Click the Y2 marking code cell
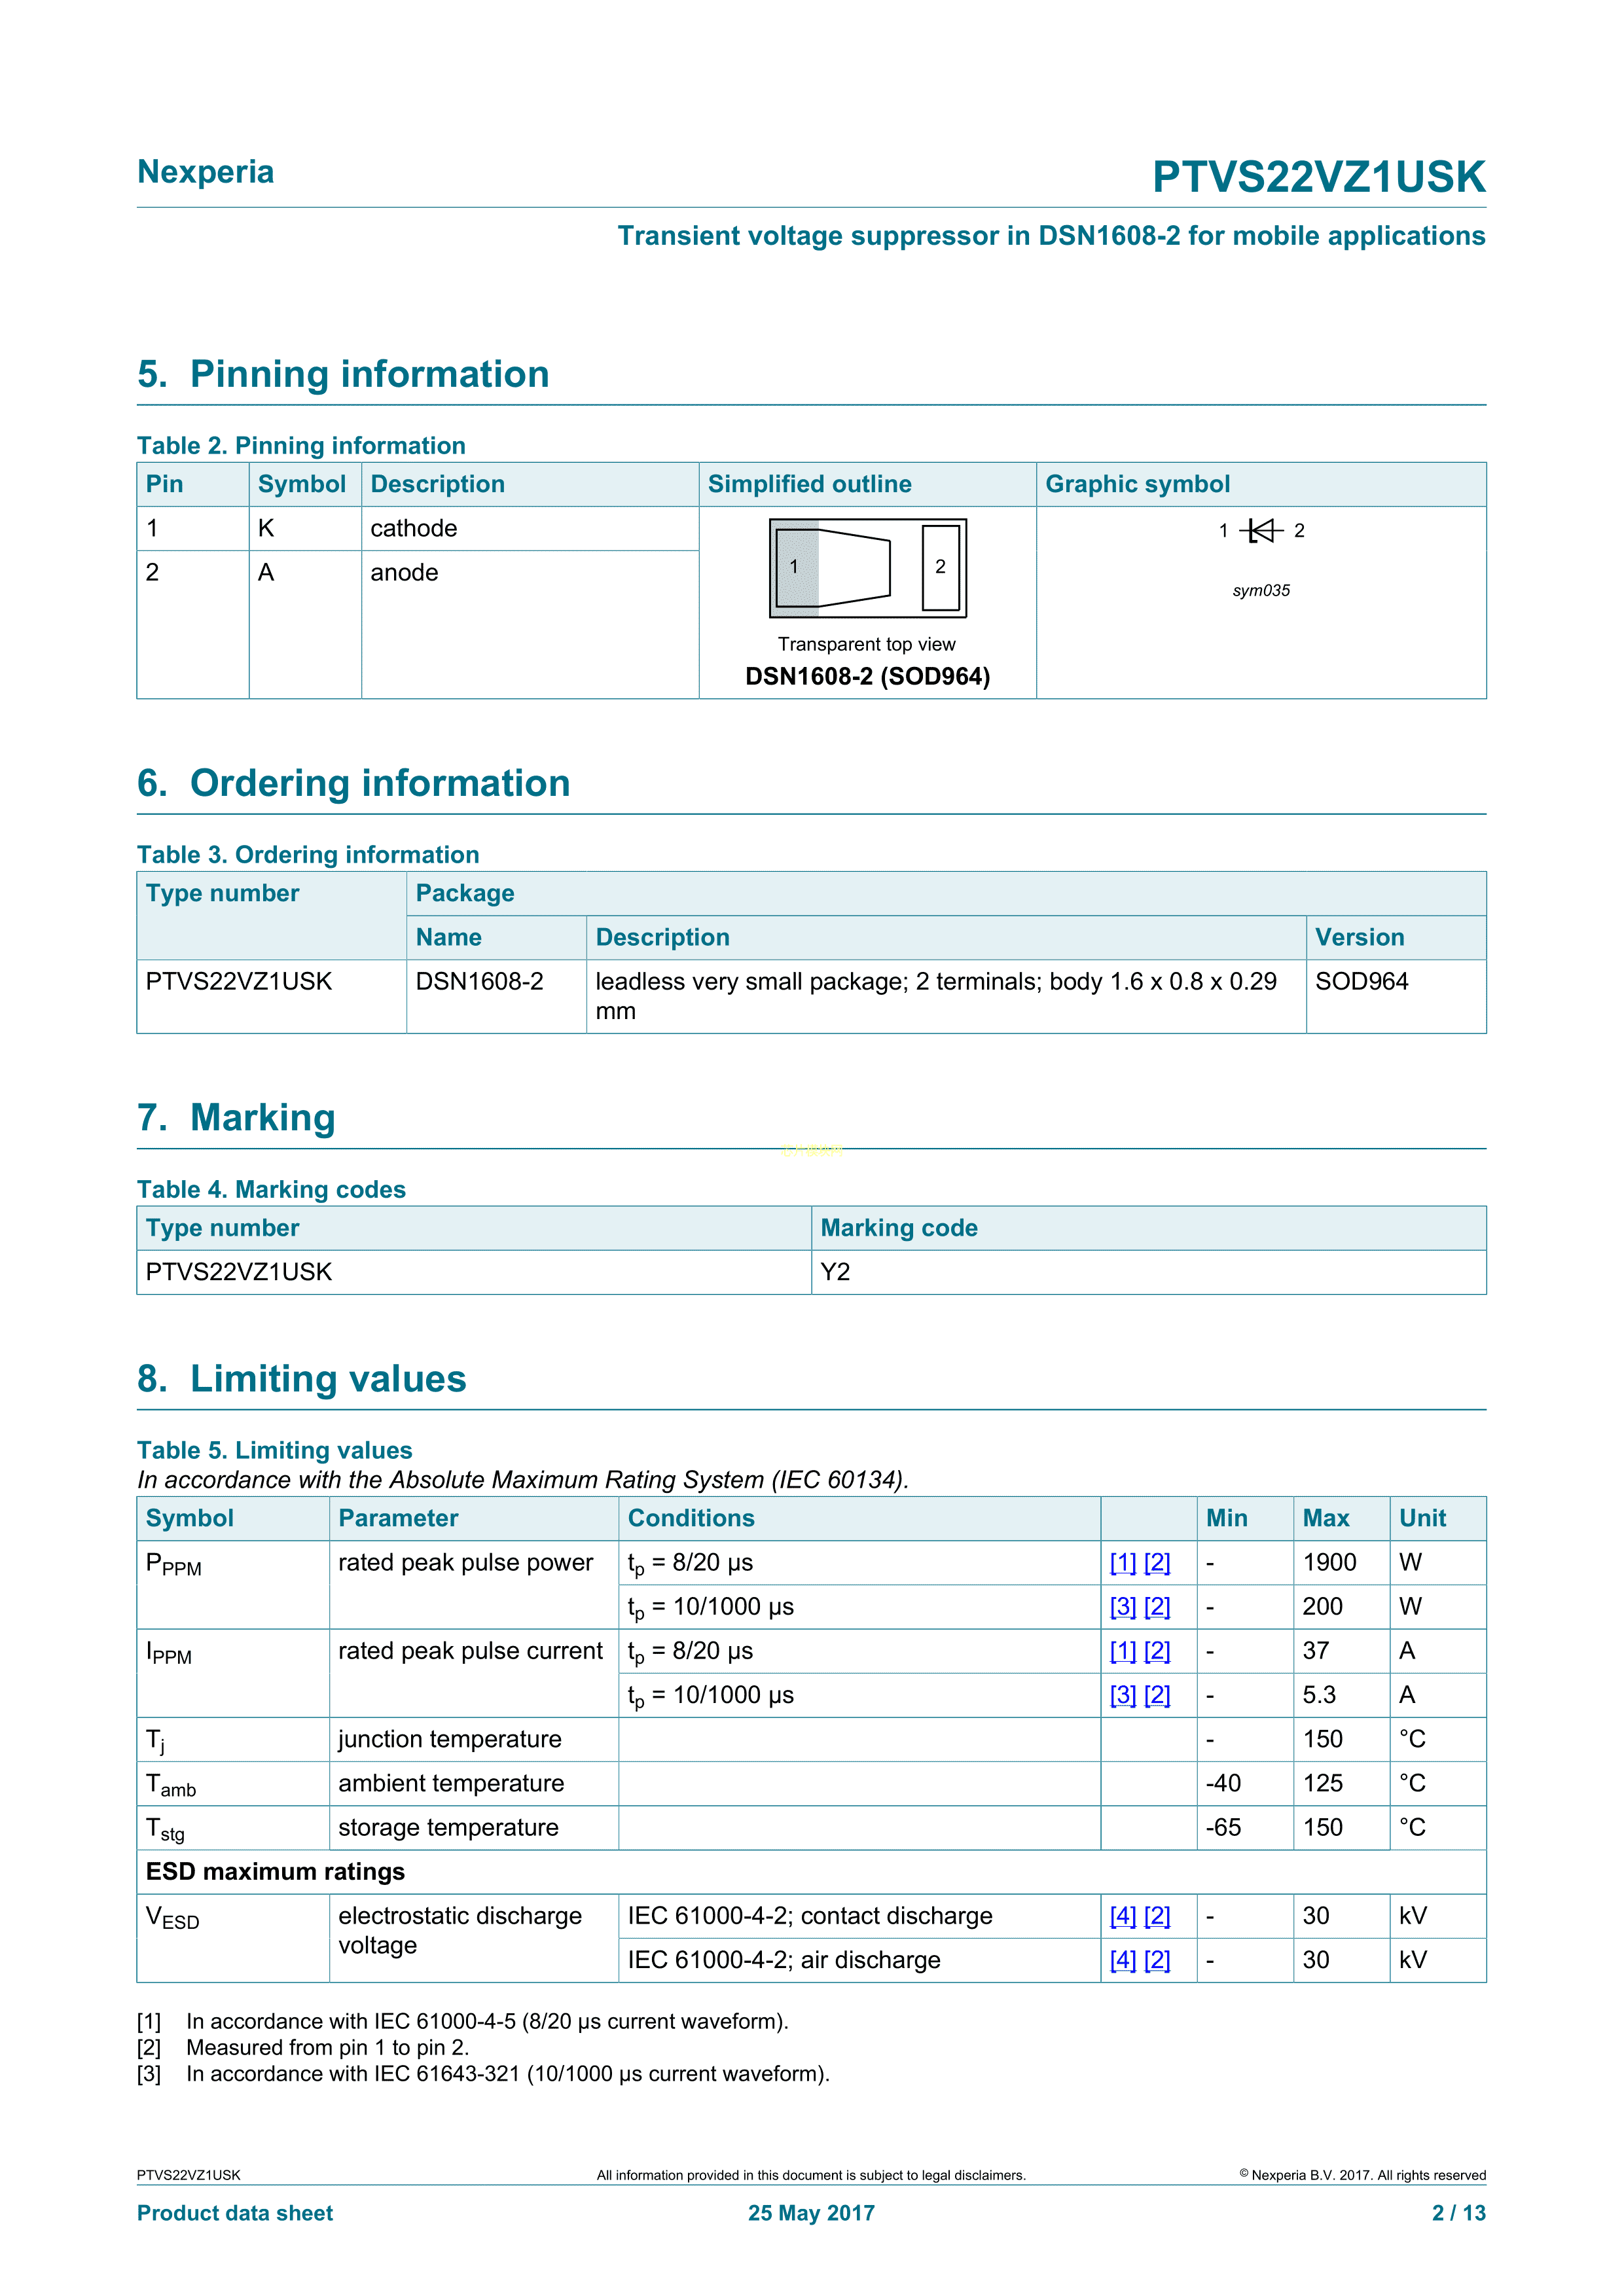The width and height of the screenshot is (1624, 2296). coord(835,1272)
